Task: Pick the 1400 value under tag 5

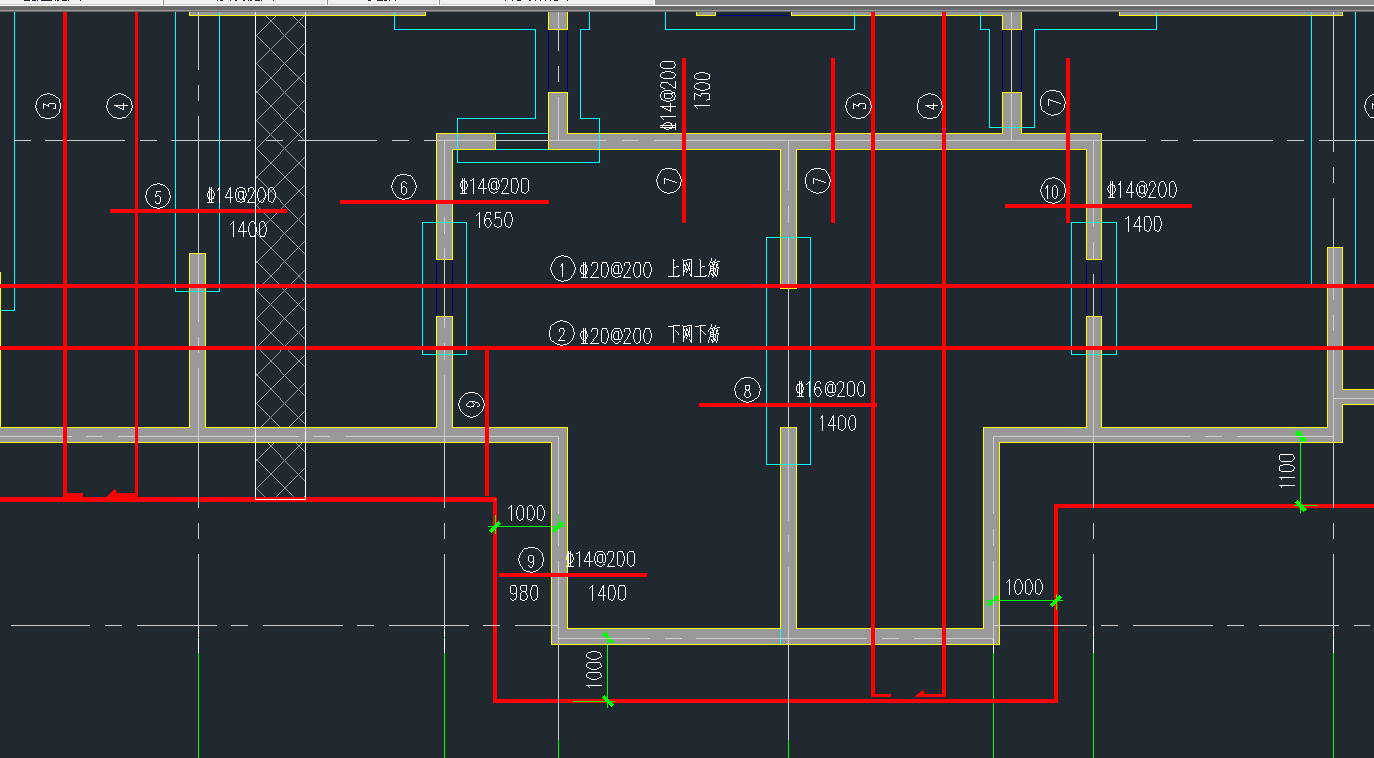Action: [248, 230]
